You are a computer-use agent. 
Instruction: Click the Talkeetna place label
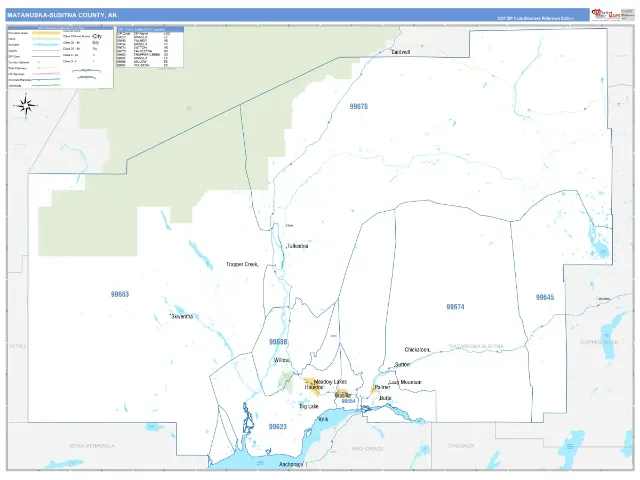pos(298,246)
